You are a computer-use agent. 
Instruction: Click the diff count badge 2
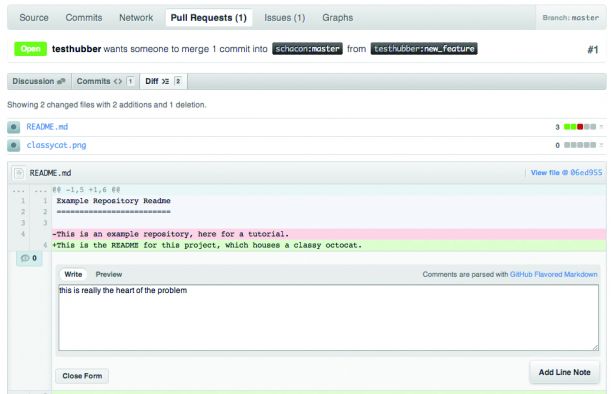point(178,81)
